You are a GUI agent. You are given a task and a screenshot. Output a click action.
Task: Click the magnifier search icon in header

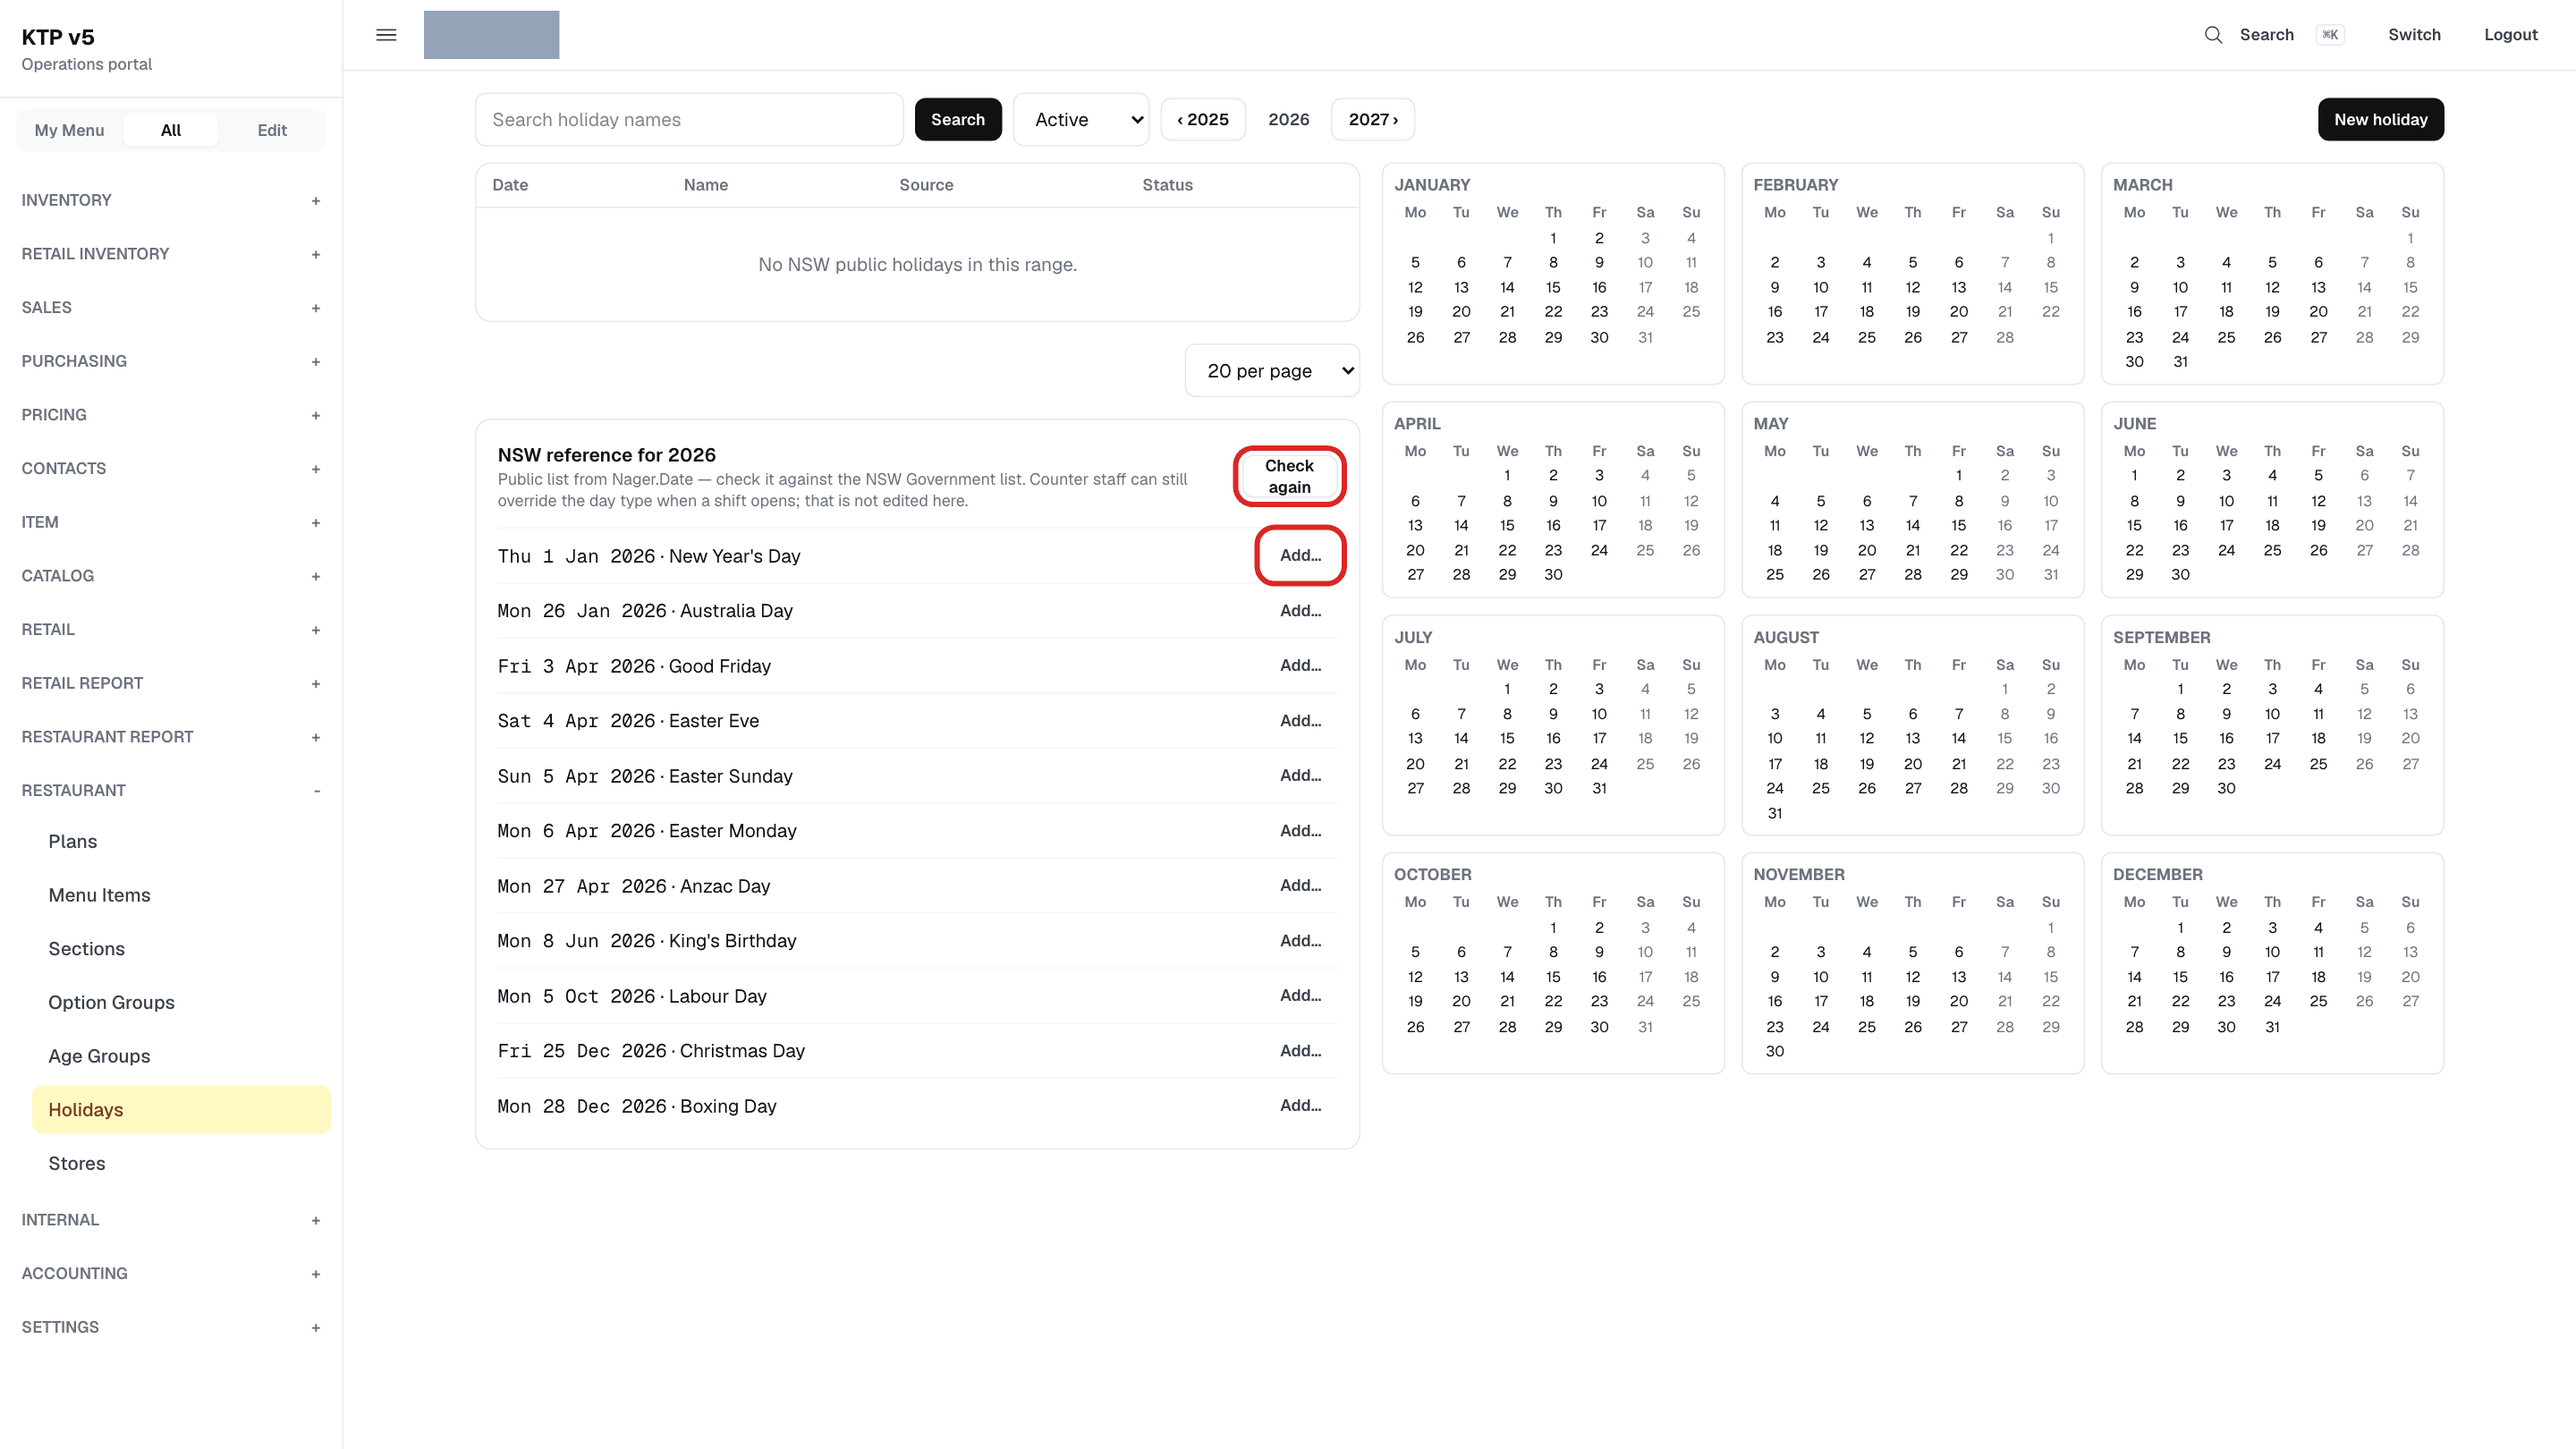[2213, 35]
